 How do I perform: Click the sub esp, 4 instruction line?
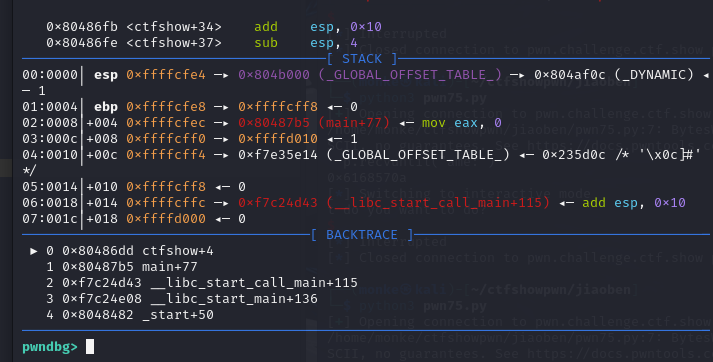pyautogui.click(x=202, y=43)
